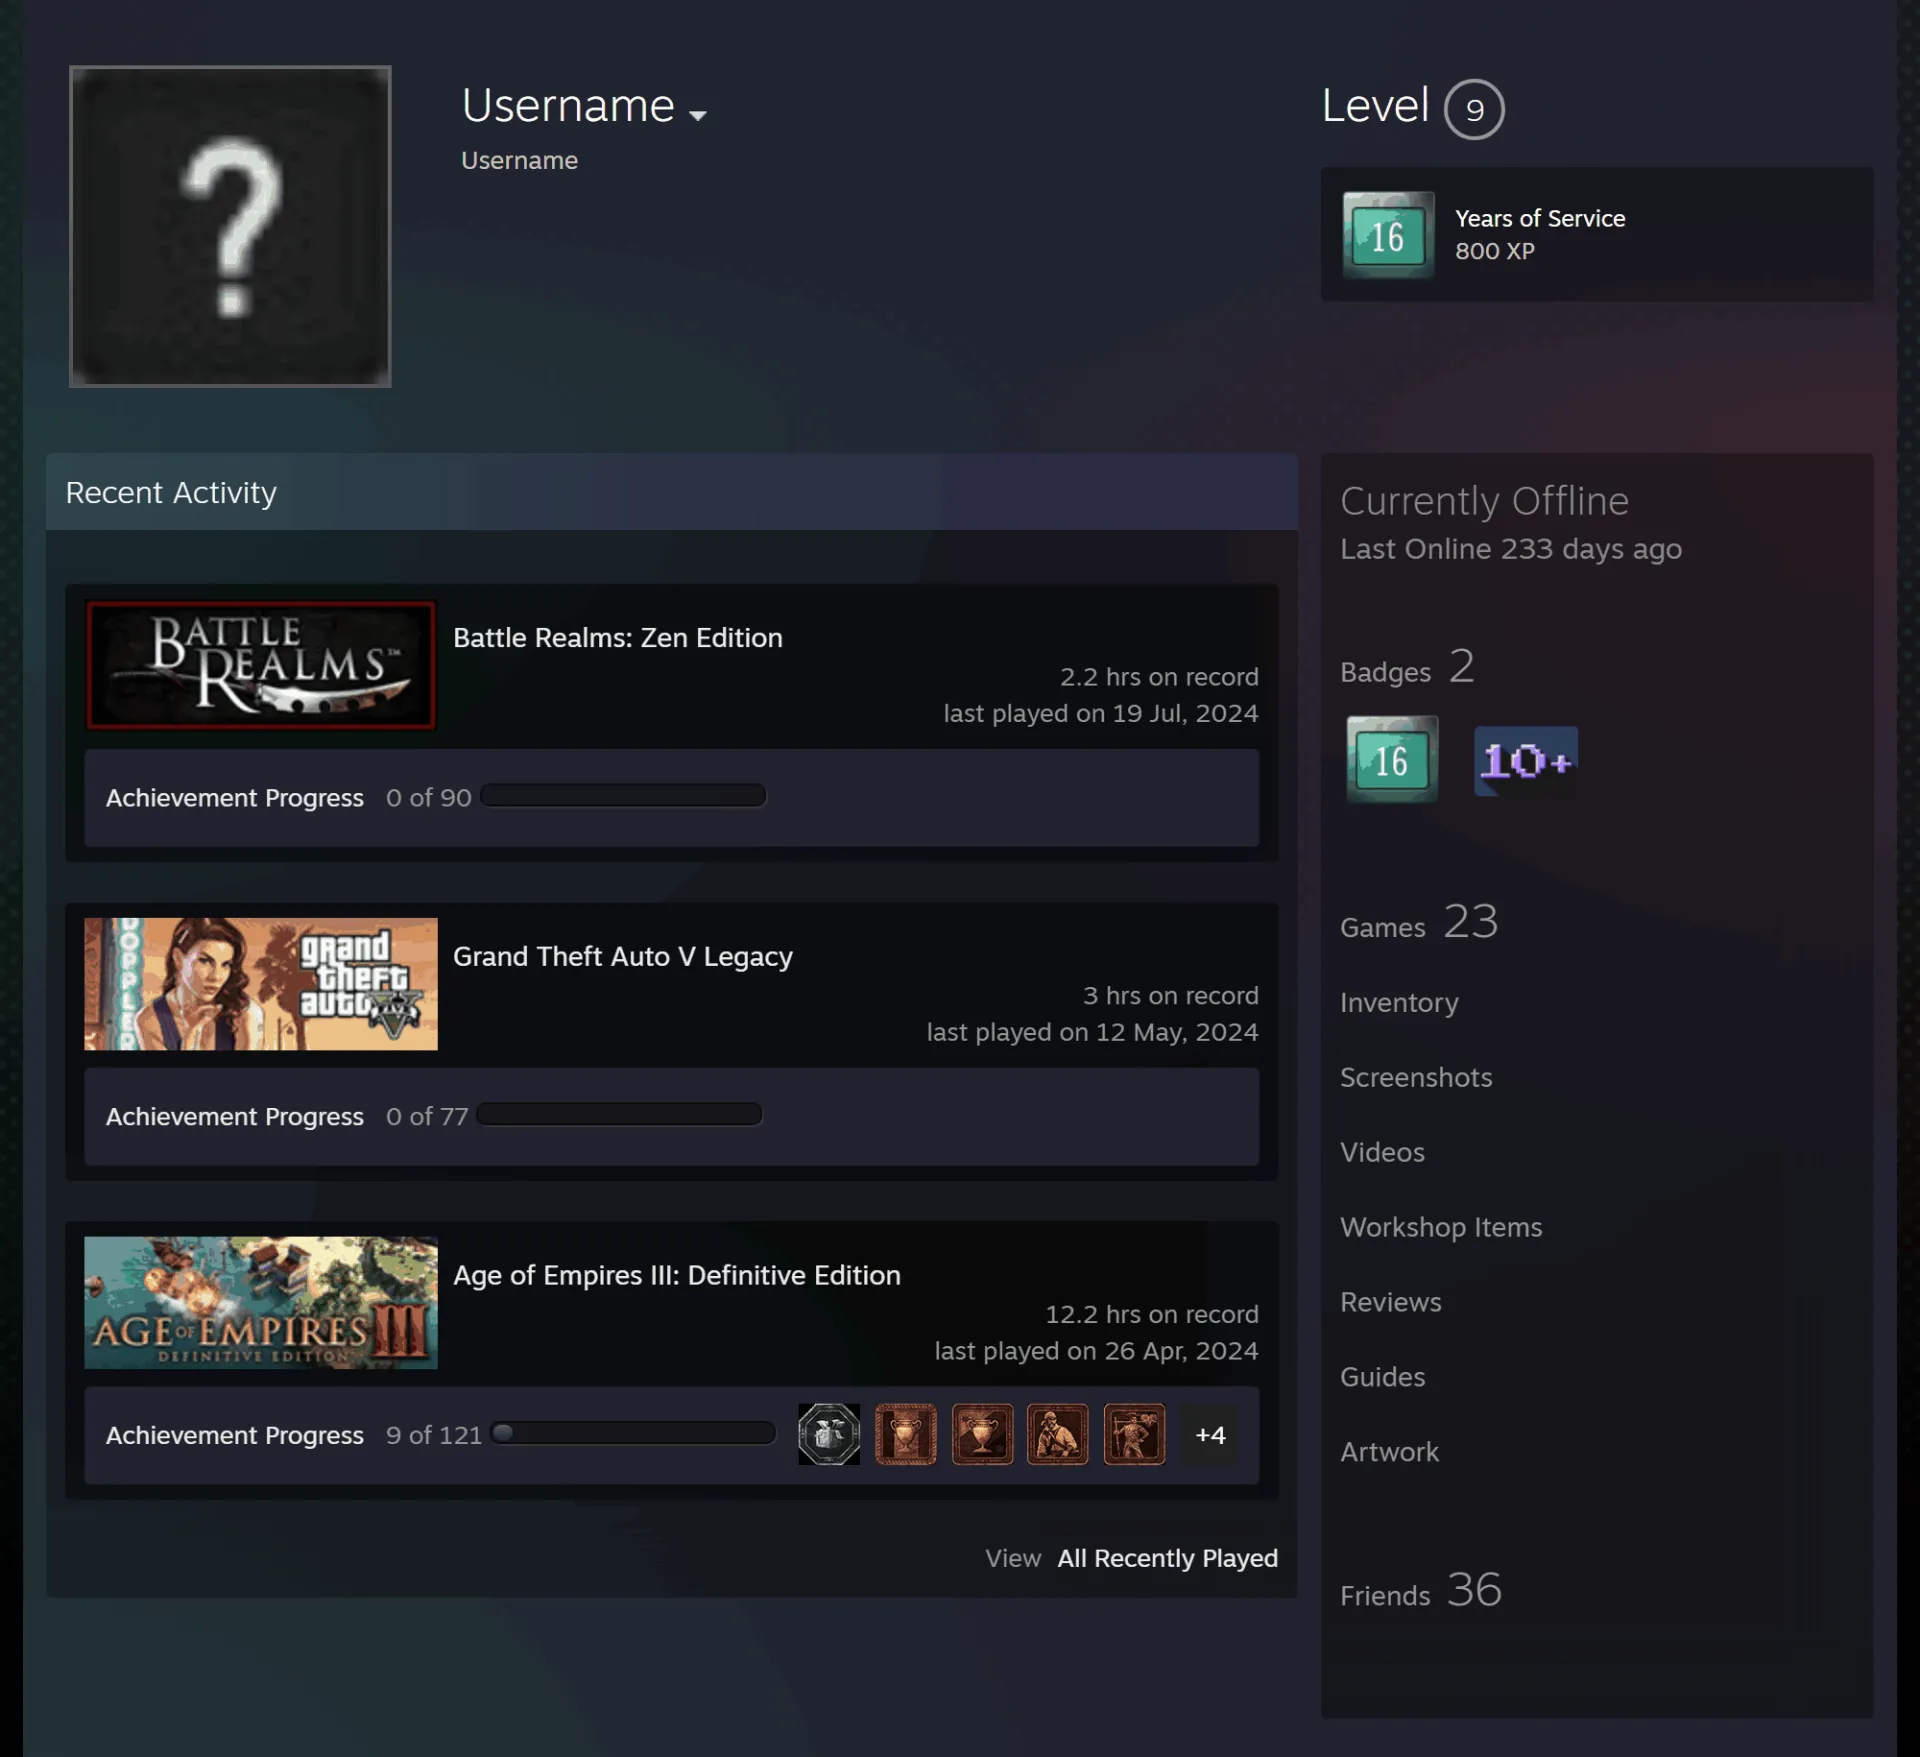Open Battle Realms: Zen Edition title link
This screenshot has width=1920, height=1757.
pyautogui.click(x=618, y=638)
